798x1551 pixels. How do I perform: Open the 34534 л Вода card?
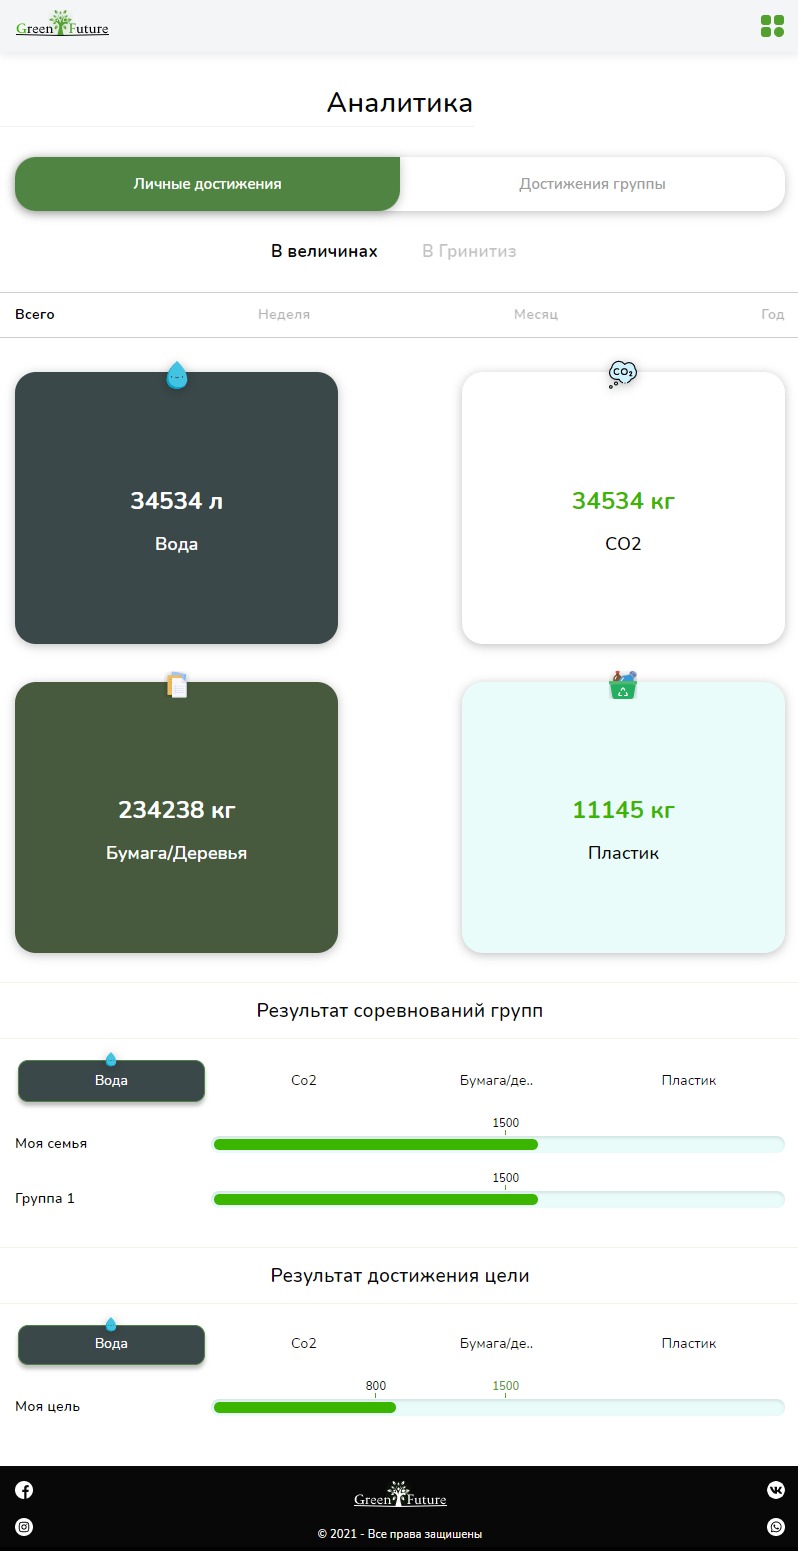click(x=176, y=508)
